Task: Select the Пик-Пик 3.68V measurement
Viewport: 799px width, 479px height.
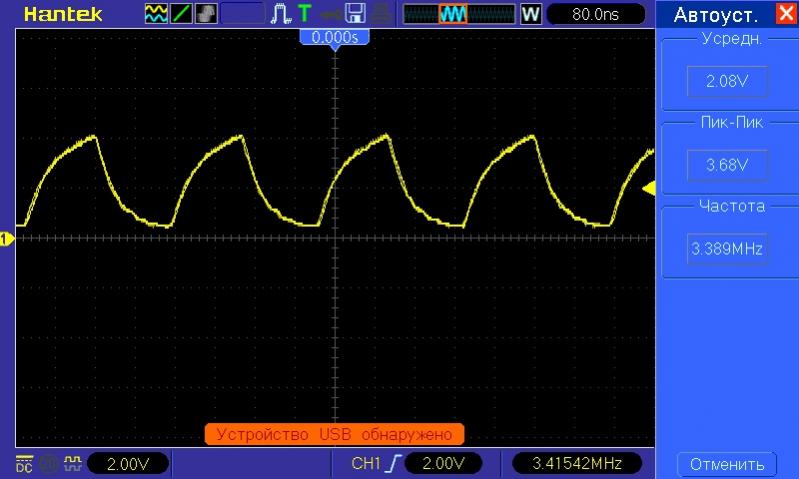Action: 726,164
